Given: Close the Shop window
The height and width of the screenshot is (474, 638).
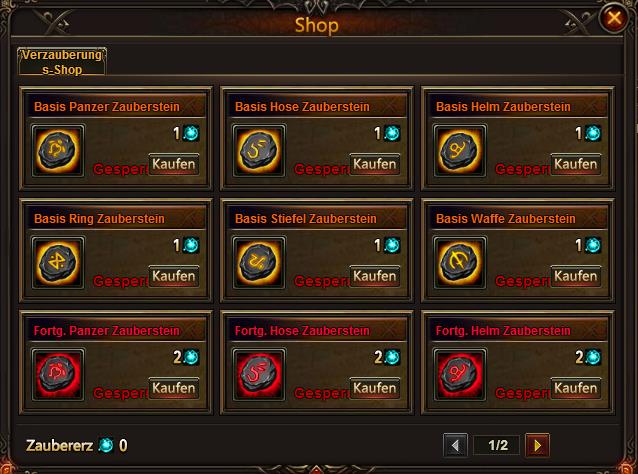Looking at the screenshot, I should (x=614, y=18).
